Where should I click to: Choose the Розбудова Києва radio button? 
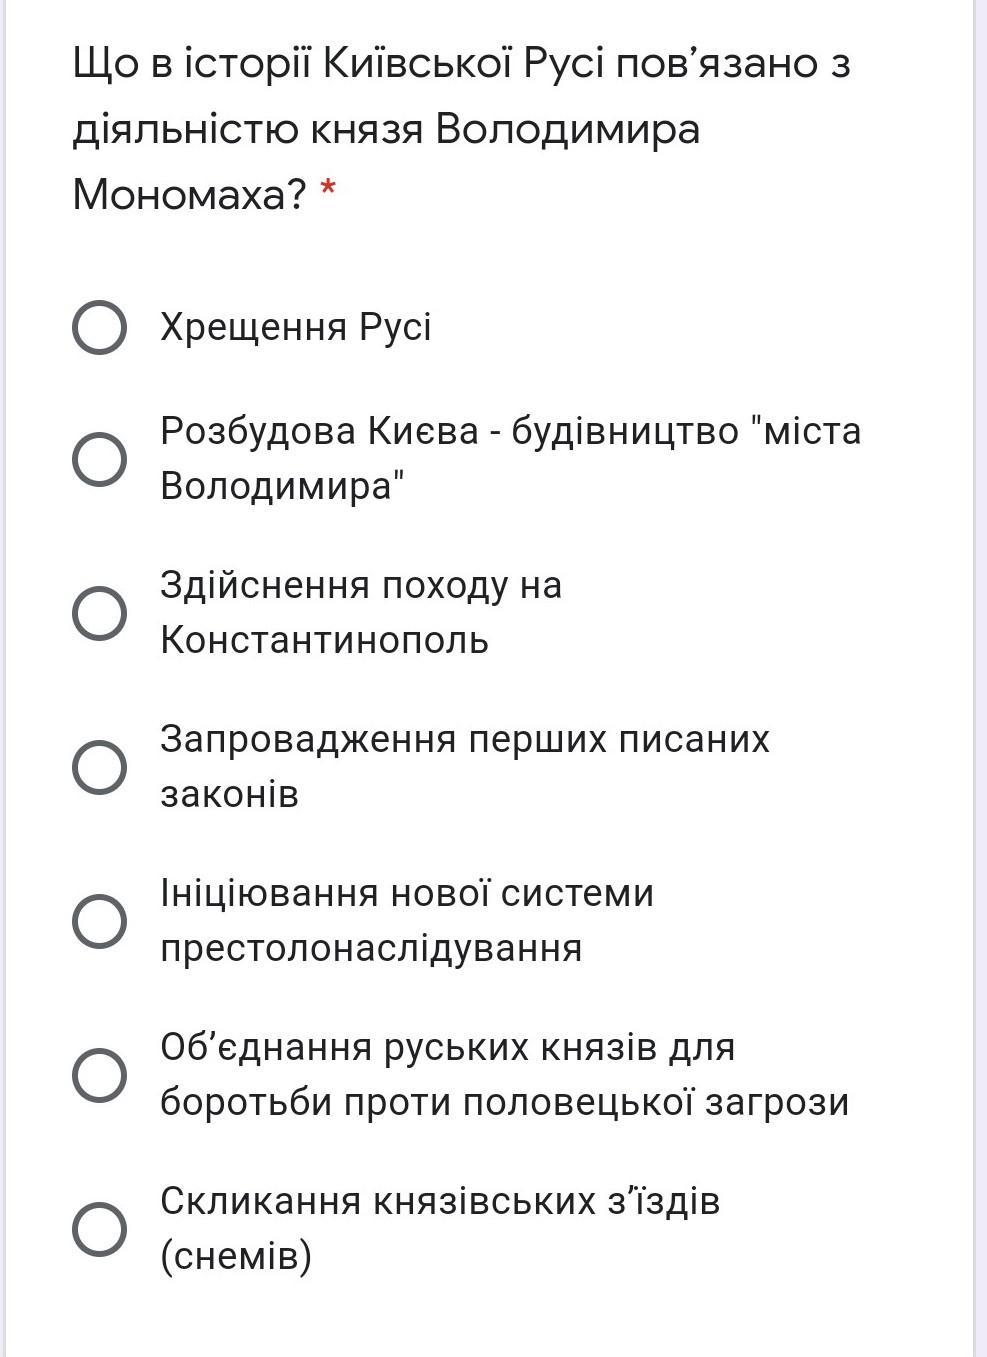tap(99, 459)
